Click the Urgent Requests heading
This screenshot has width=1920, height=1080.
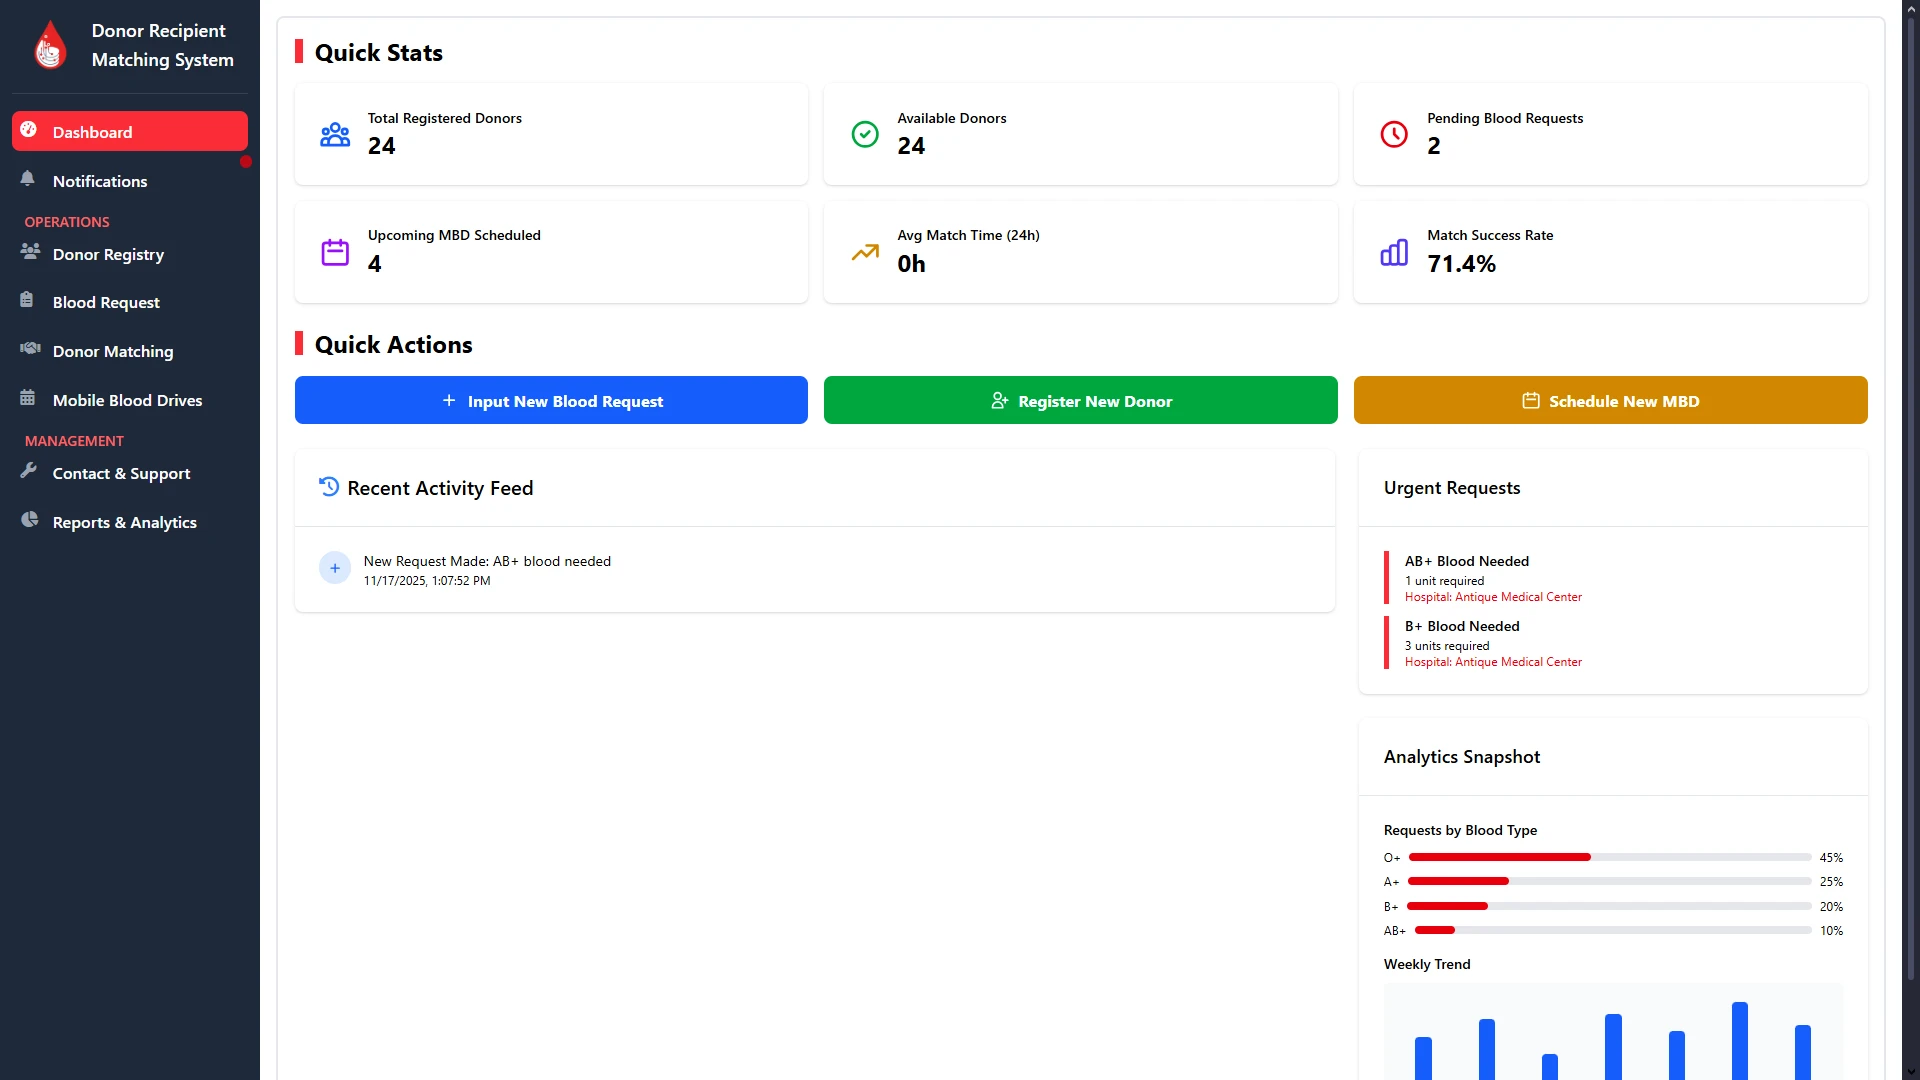[x=1451, y=488]
